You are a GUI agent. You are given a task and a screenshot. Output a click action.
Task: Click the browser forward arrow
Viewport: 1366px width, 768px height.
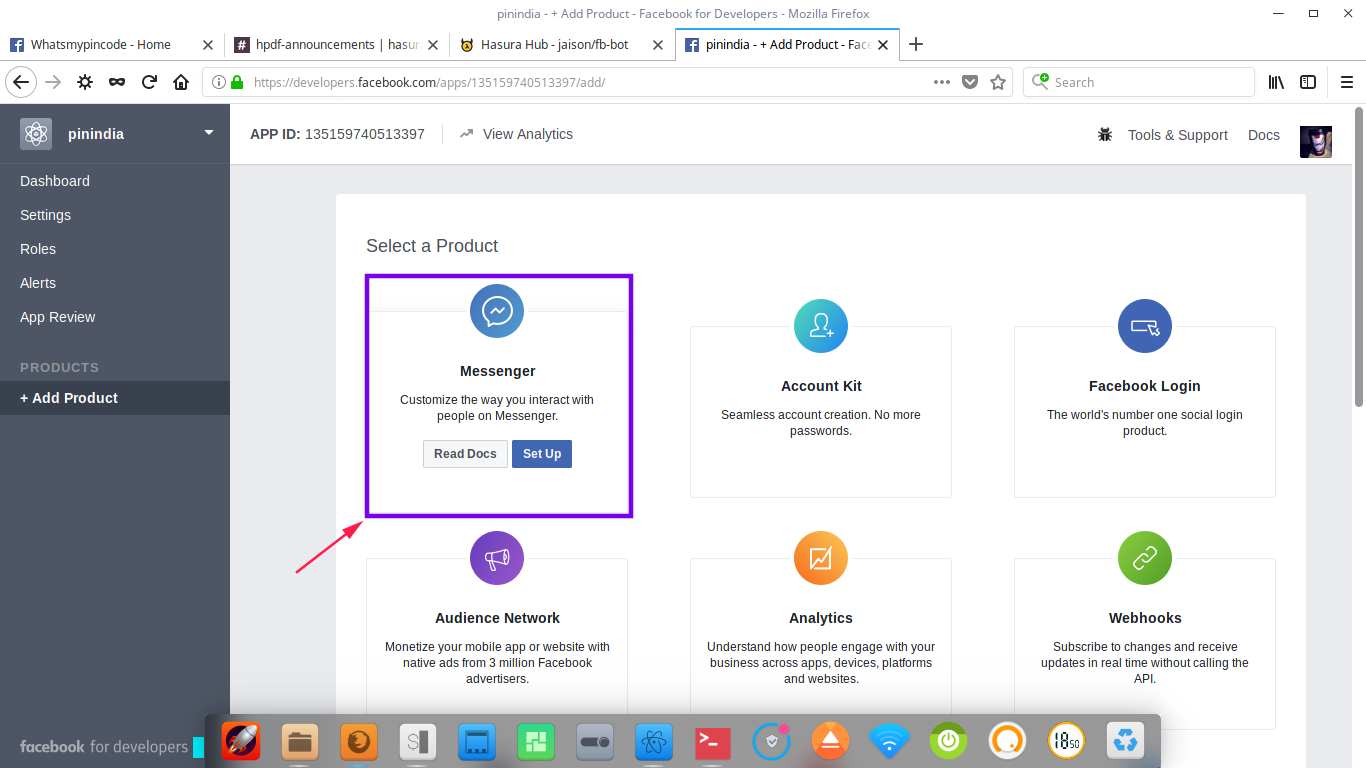tap(53, 82)
